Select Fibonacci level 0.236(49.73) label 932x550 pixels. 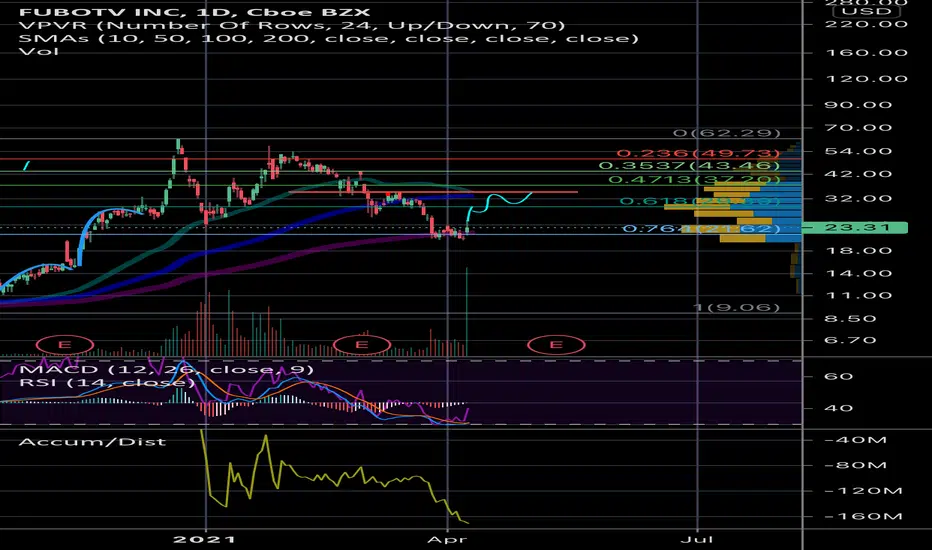tap(698, 153)
